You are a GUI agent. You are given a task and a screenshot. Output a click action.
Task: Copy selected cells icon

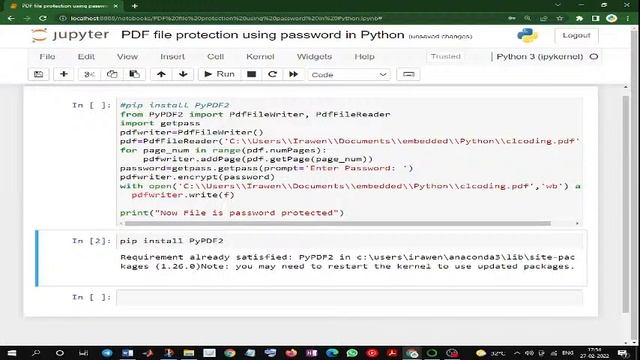112,74
